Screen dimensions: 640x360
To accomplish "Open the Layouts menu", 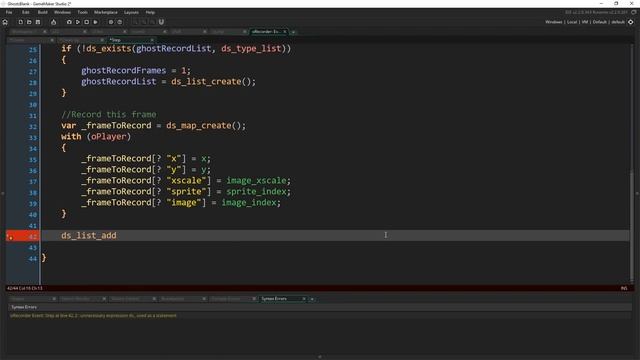I will click(x=131, y=12).
